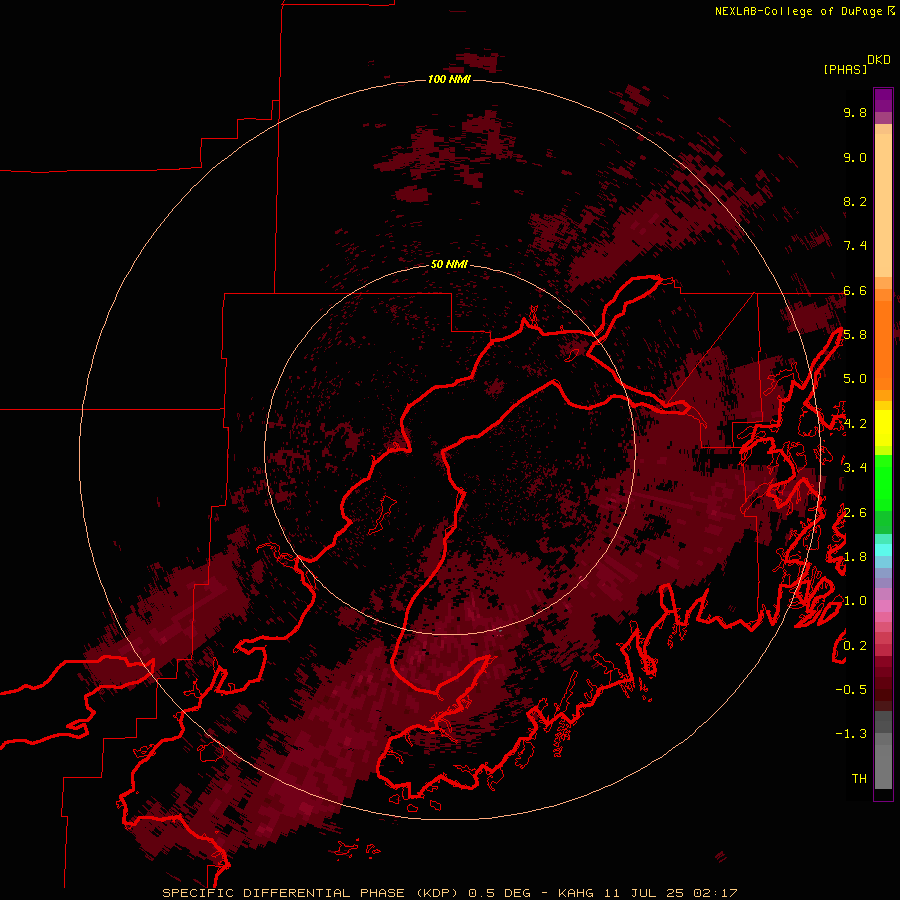Click the 3.4 scale value

click(x=855, y=468)
